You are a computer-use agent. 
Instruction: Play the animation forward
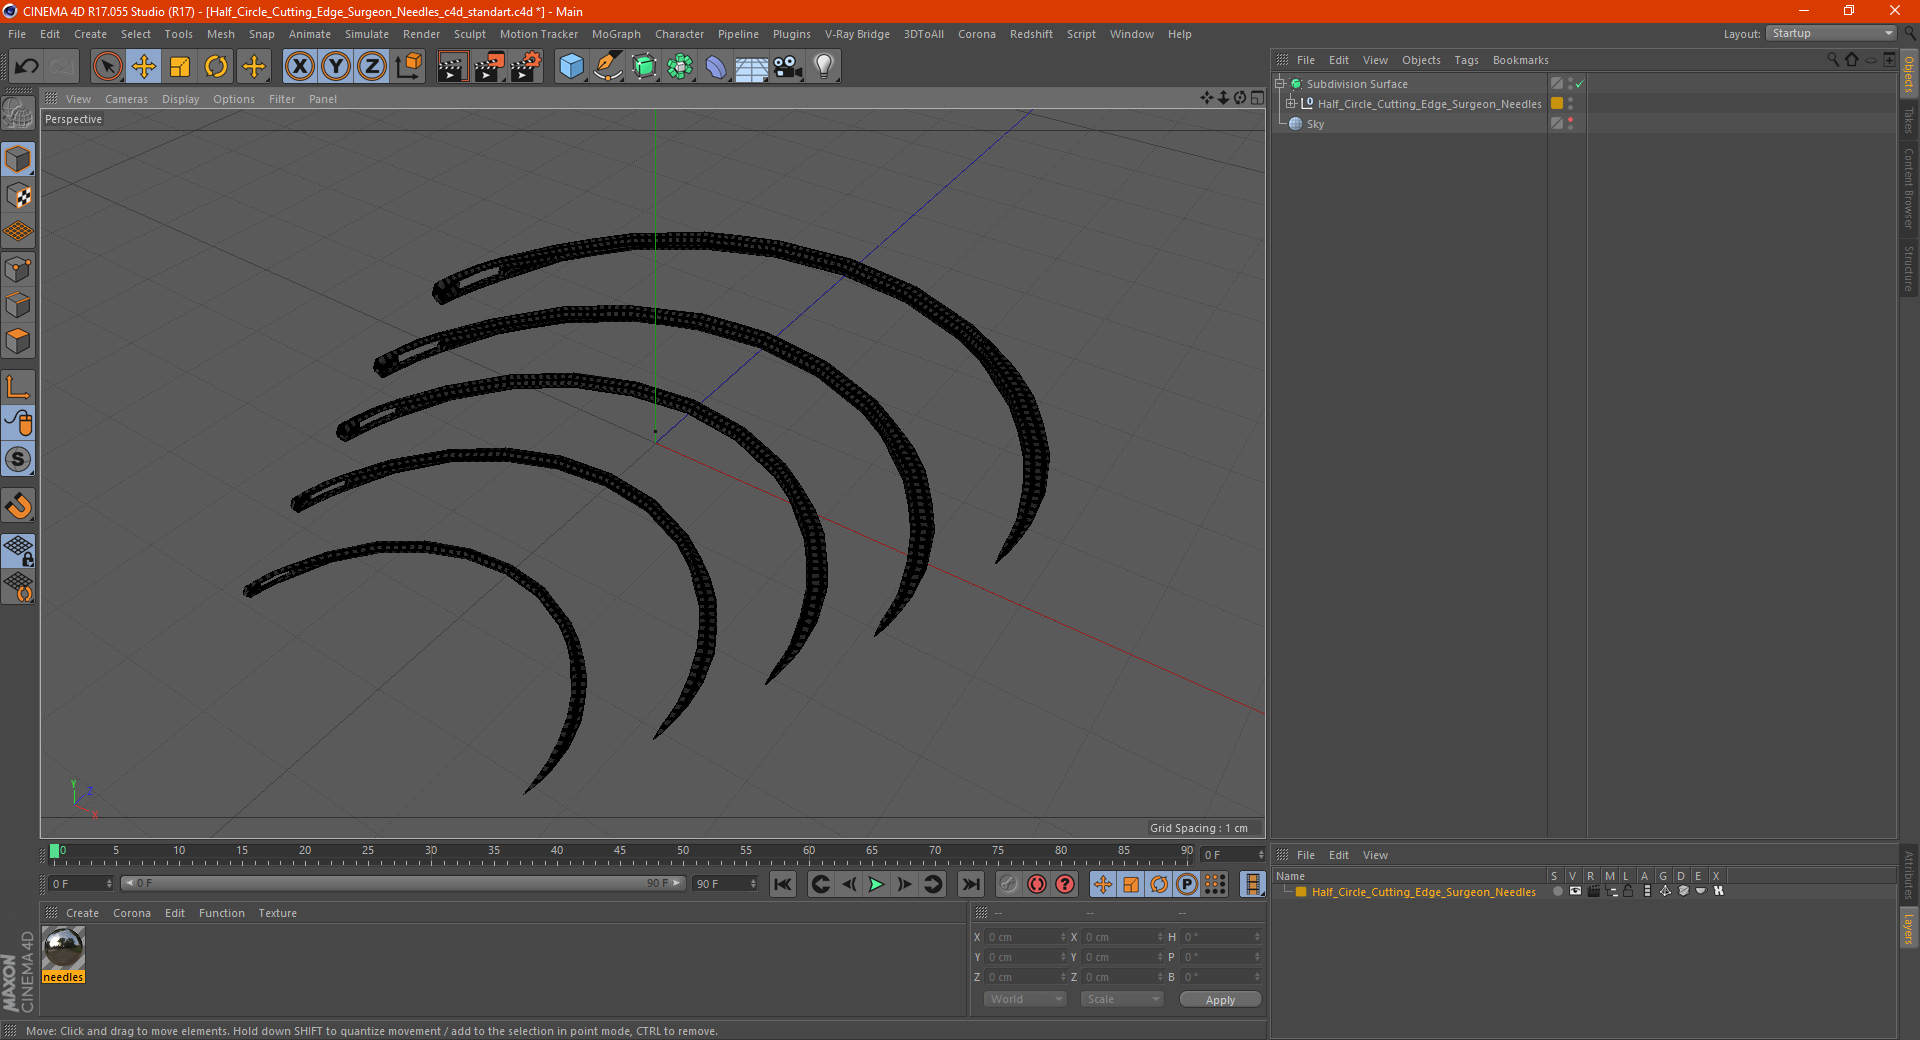(876, 884)
